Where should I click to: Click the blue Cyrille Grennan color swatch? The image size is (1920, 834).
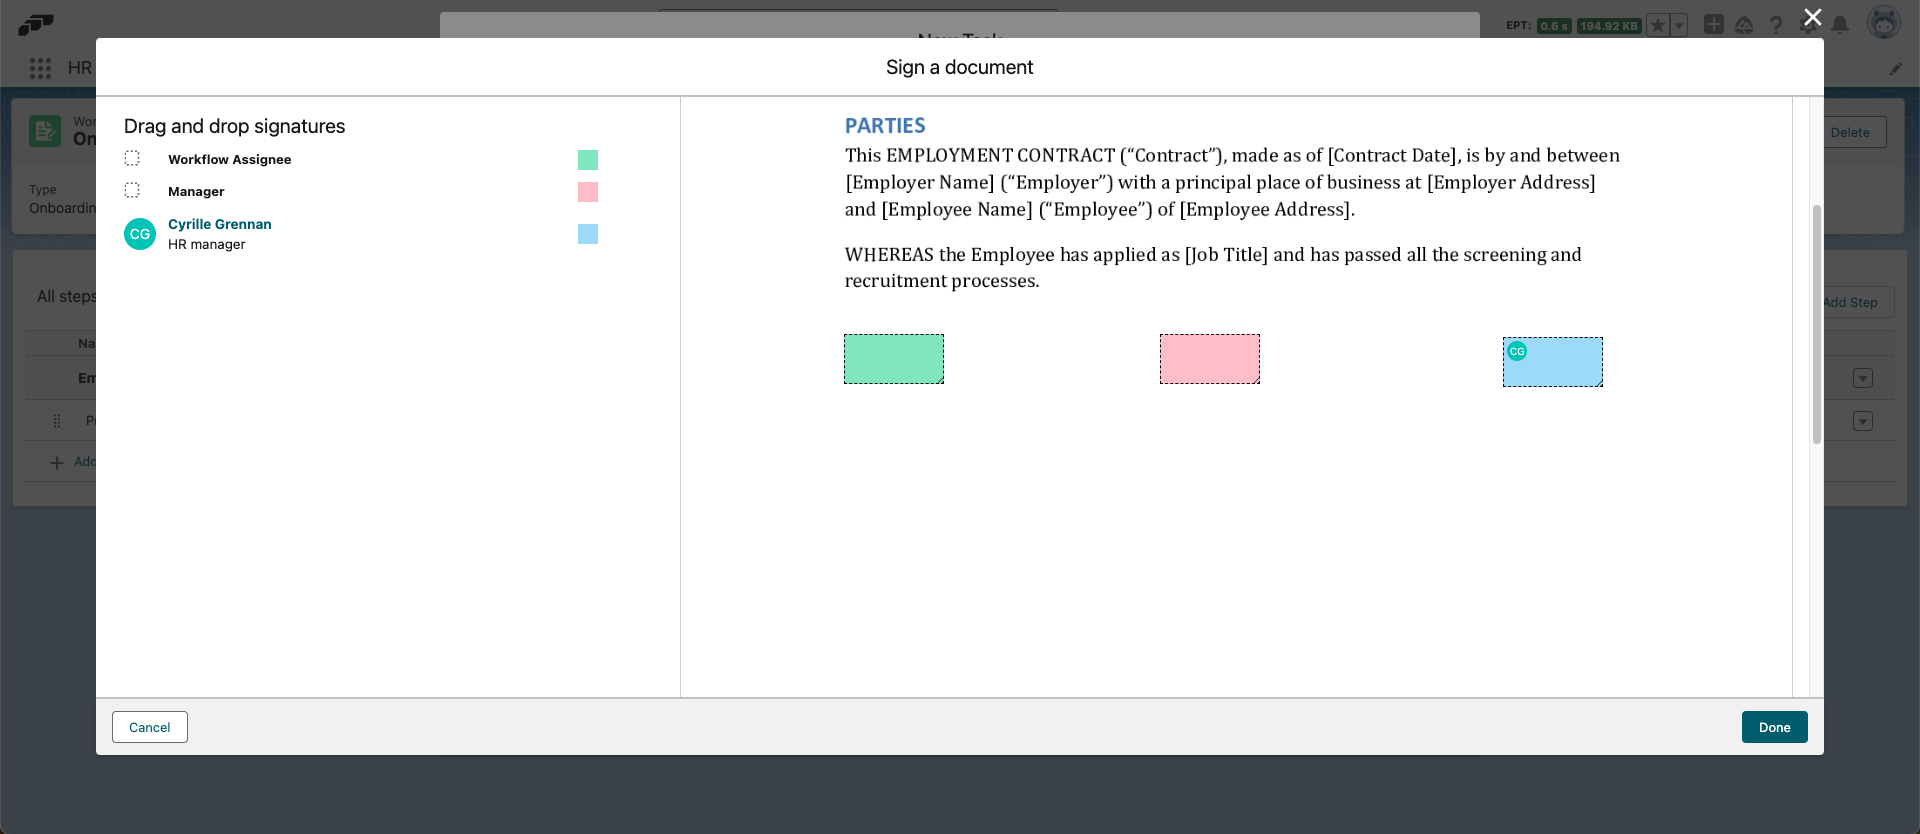coord(588,234)
